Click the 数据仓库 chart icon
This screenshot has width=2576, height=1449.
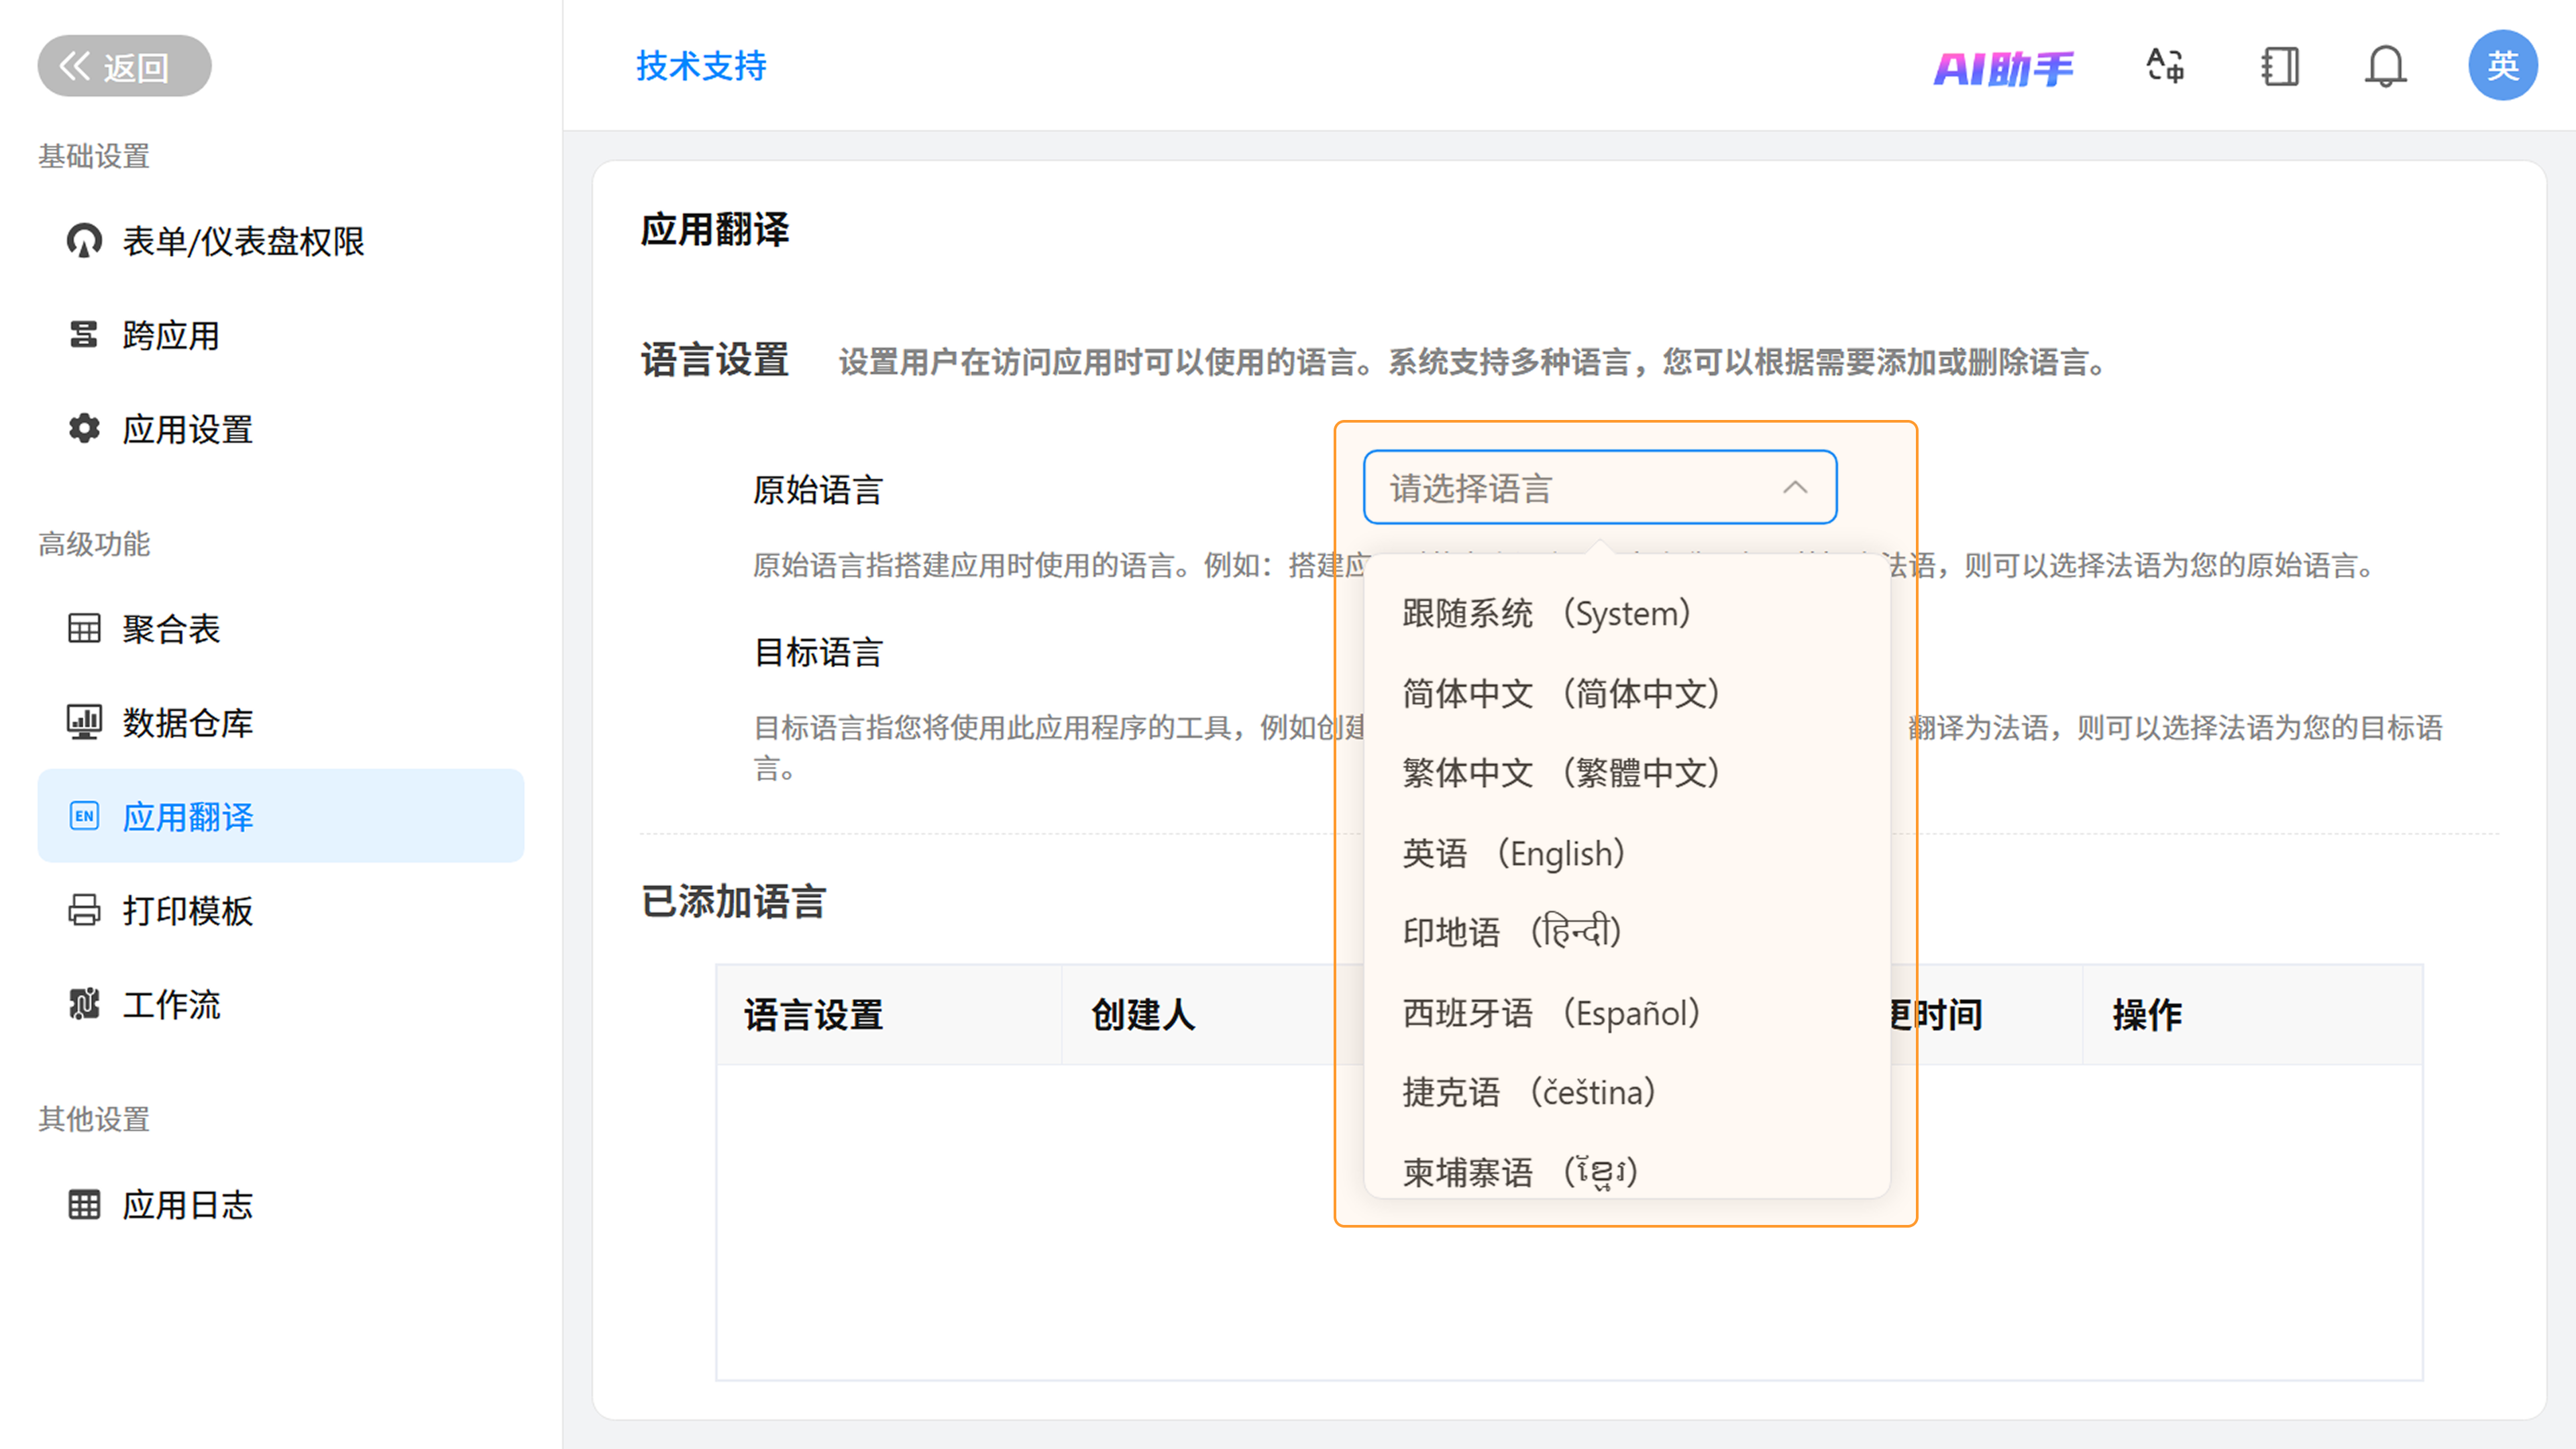pyautogui.click(x=84, y=722)
